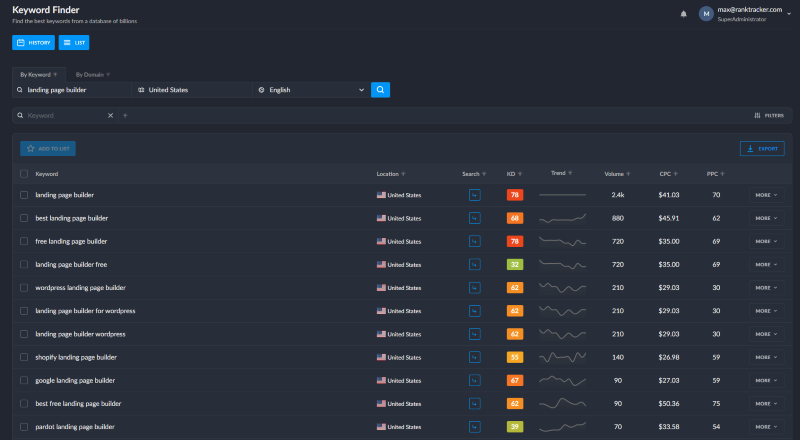Image resolution: width=800 pixels, height=440 pixels.
Task: Check the landing page builder row checkbox
Action: [x=24, y=195]
